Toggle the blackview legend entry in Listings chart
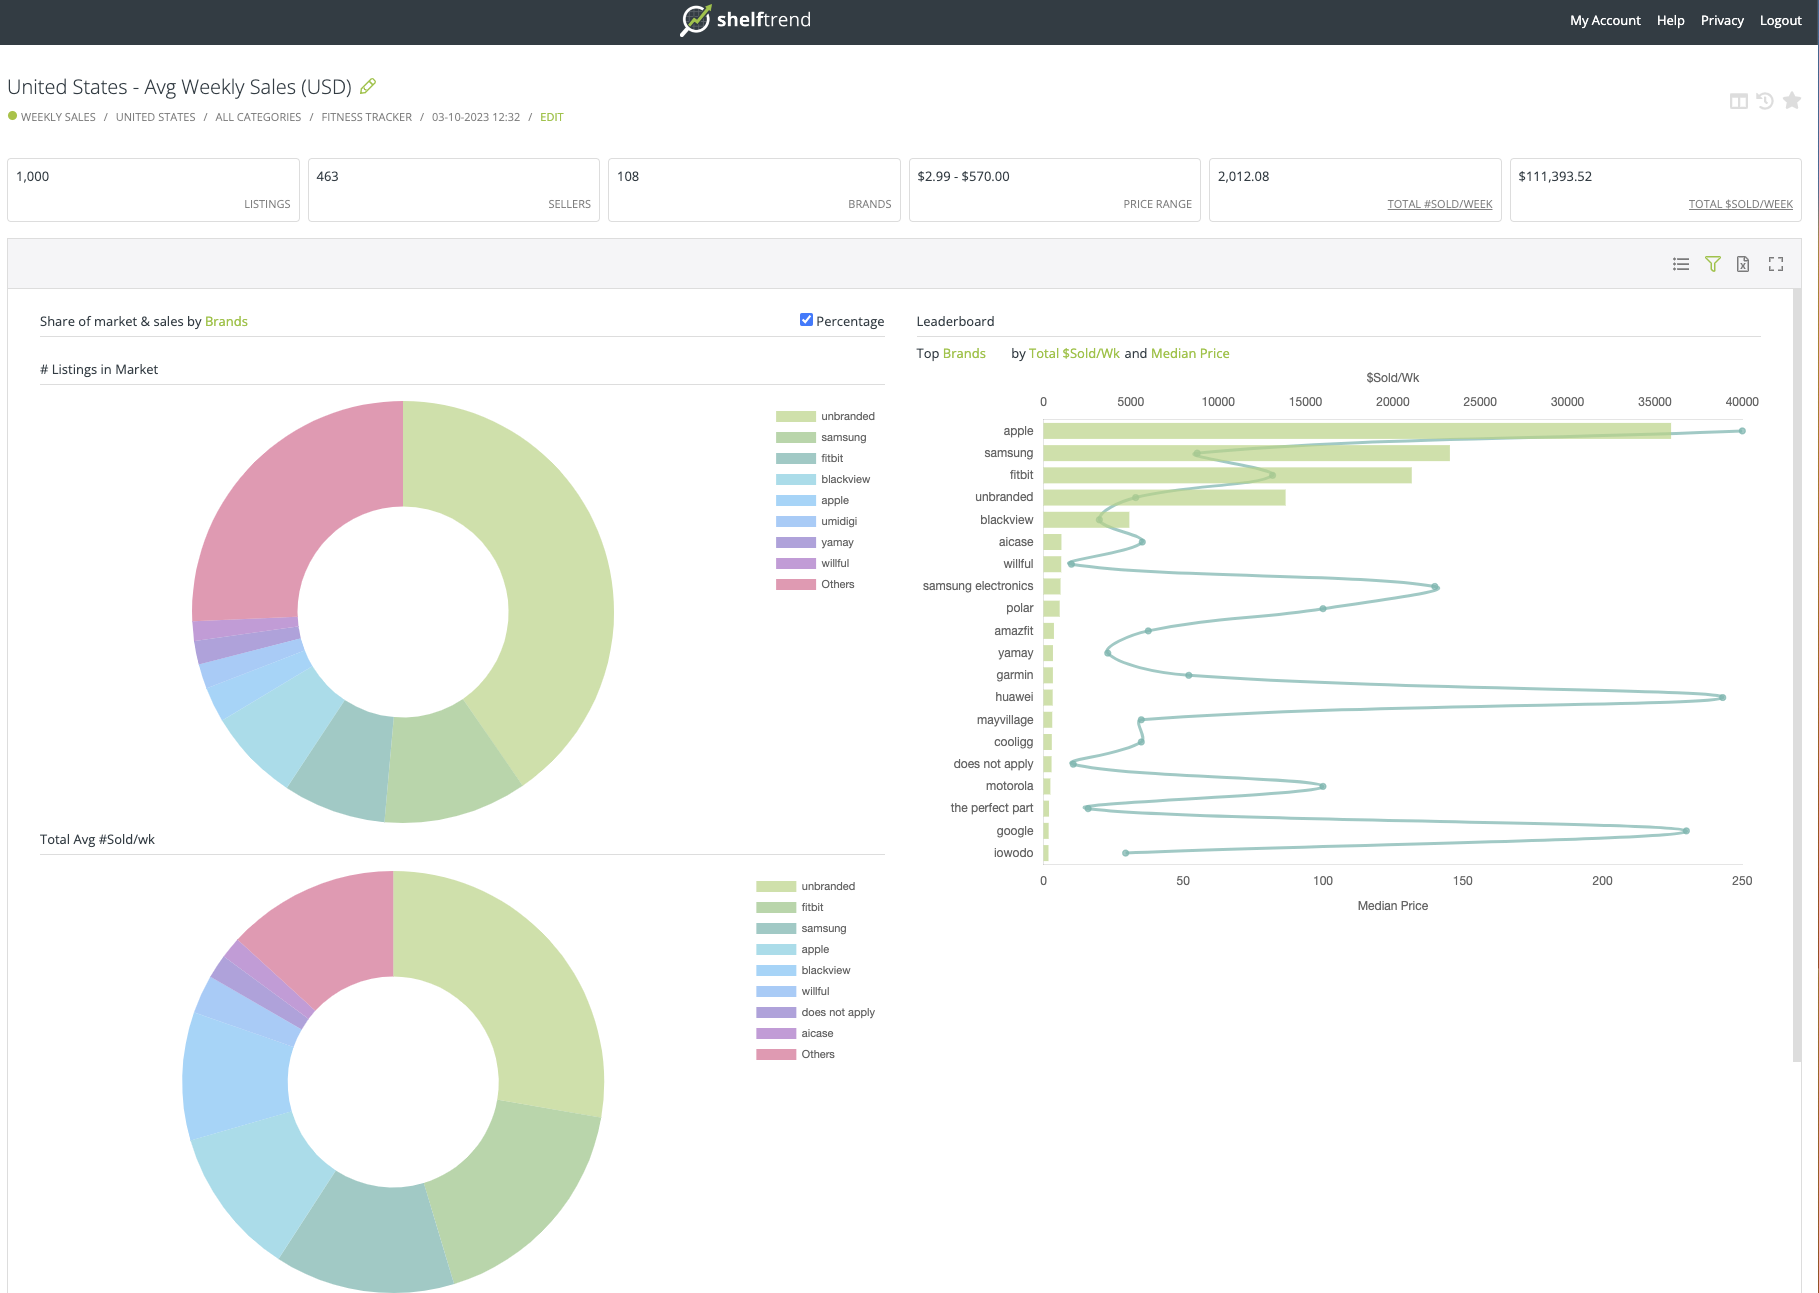1819x1293 pixels. tap(823, 479)
